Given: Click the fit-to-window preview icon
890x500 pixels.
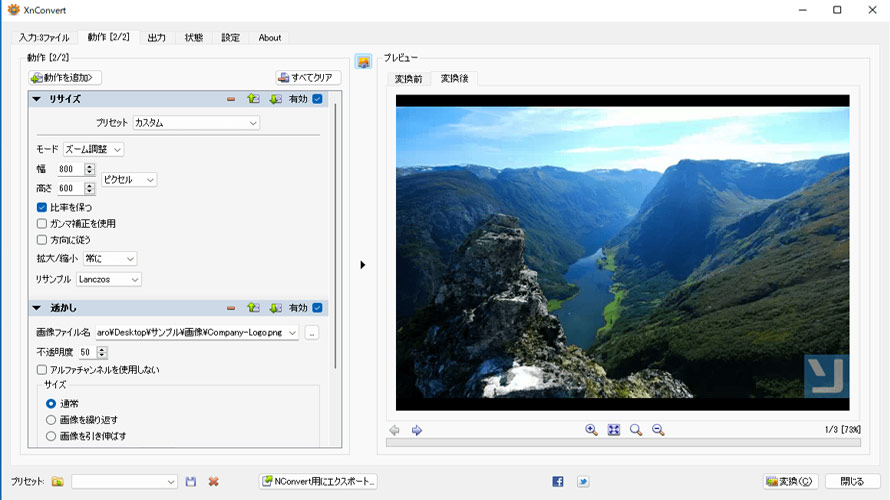Looking at the screenshot, I should pos(614,430).
